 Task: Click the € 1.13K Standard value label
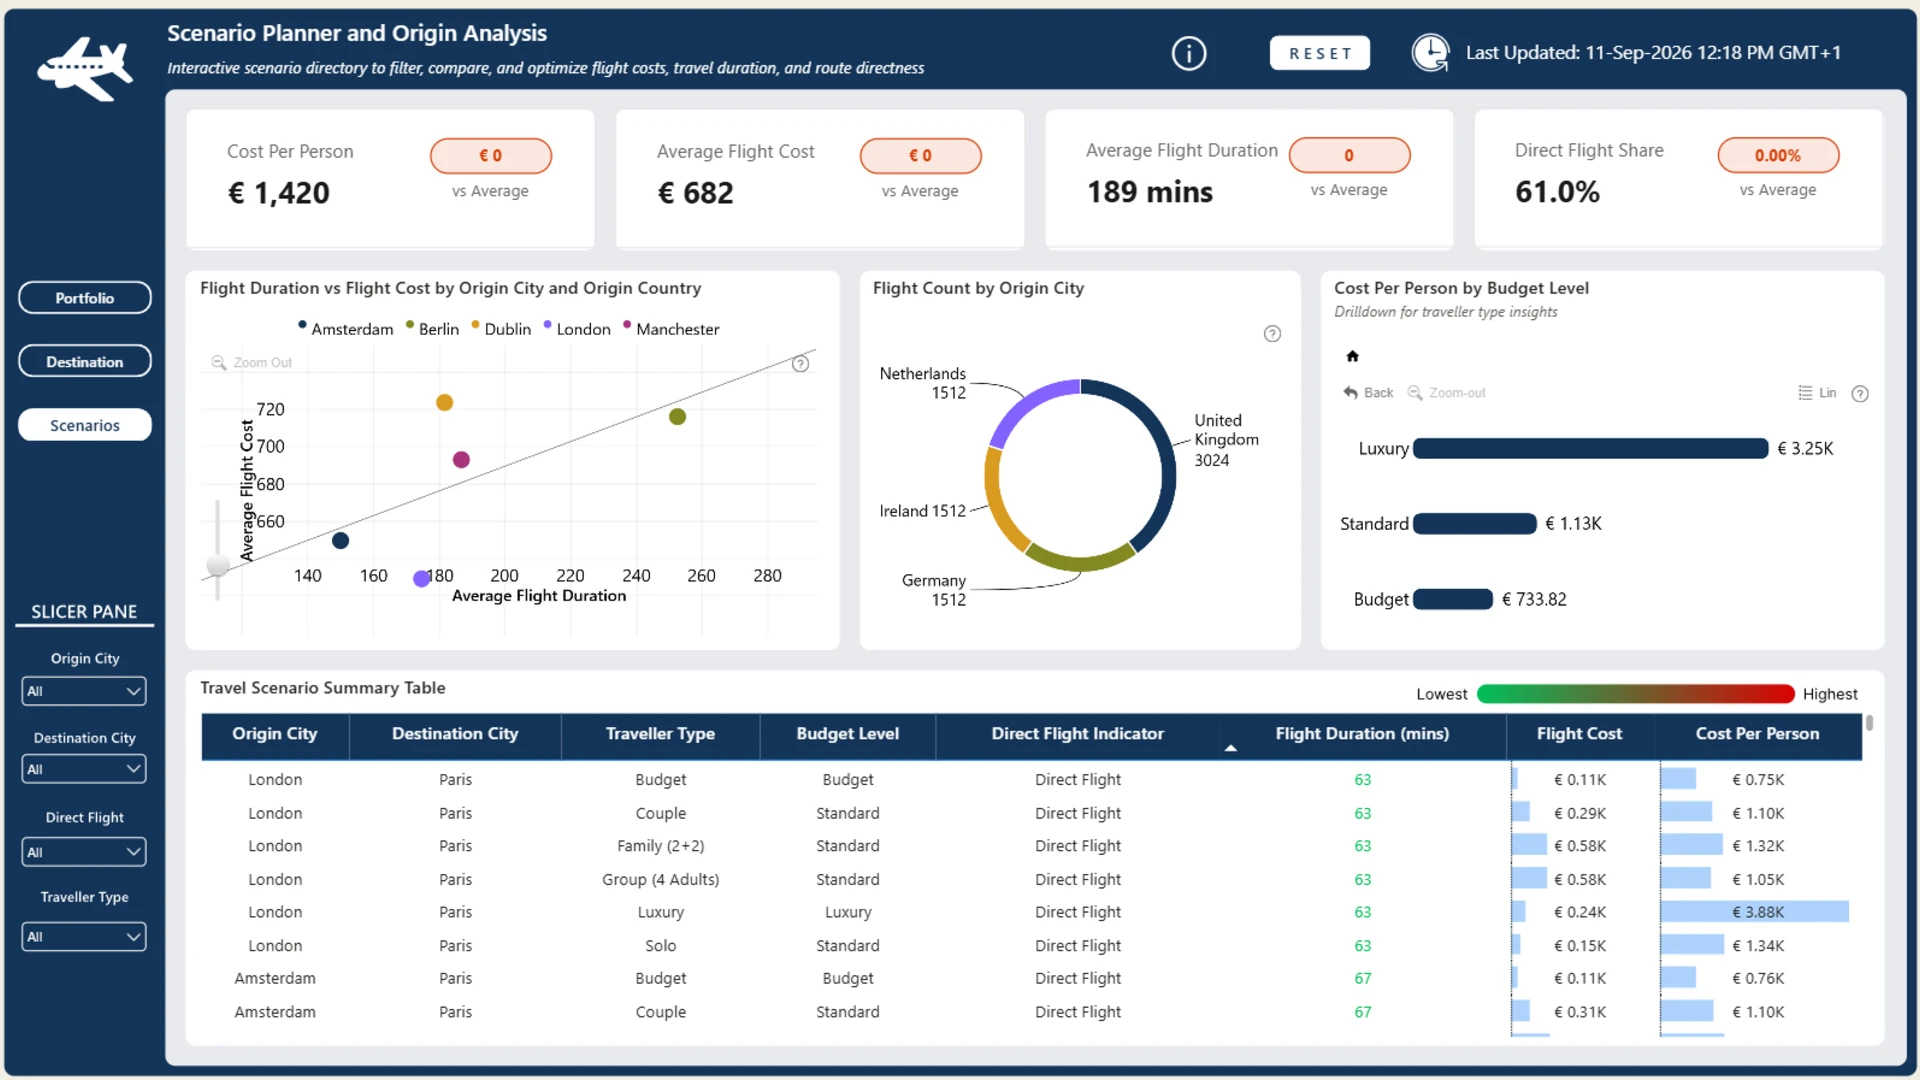point(1574,524)
